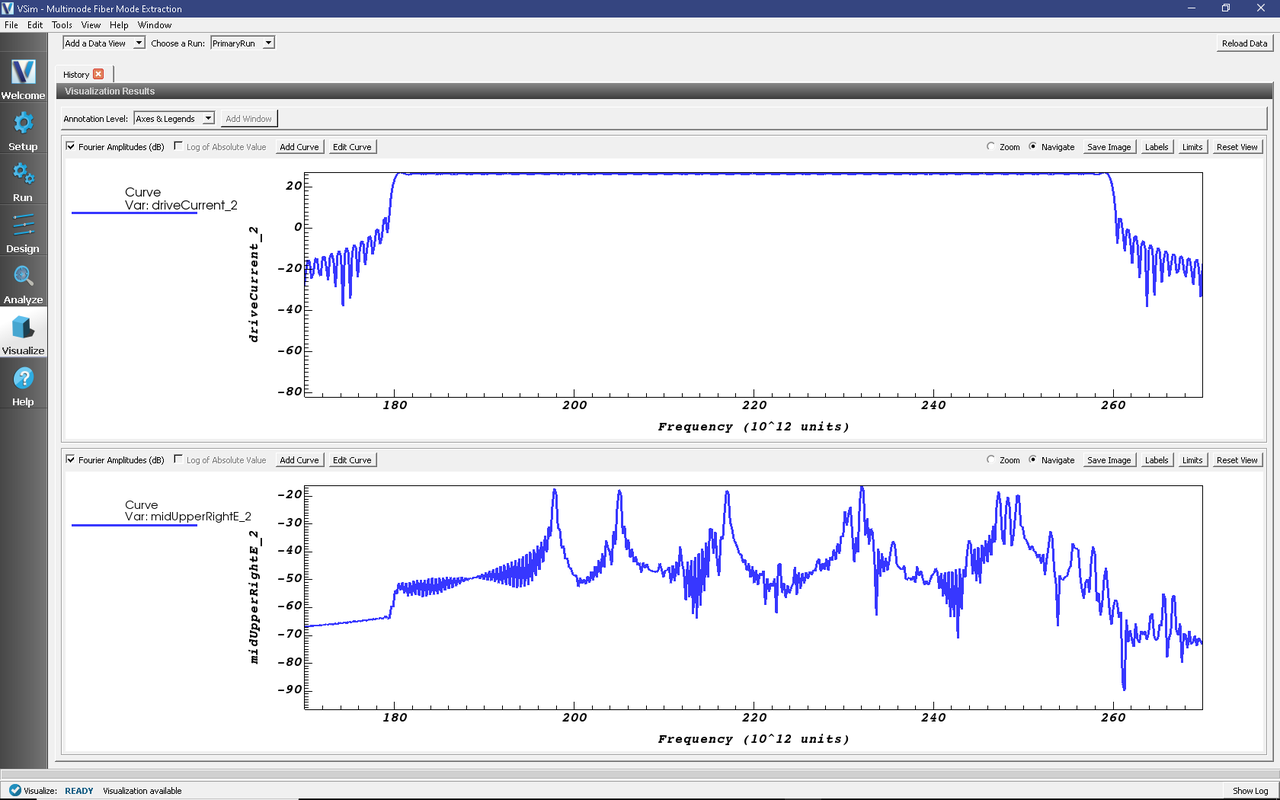Open the Tools menu
This screenshot has width=1280, height=800.
coord(61,25)
